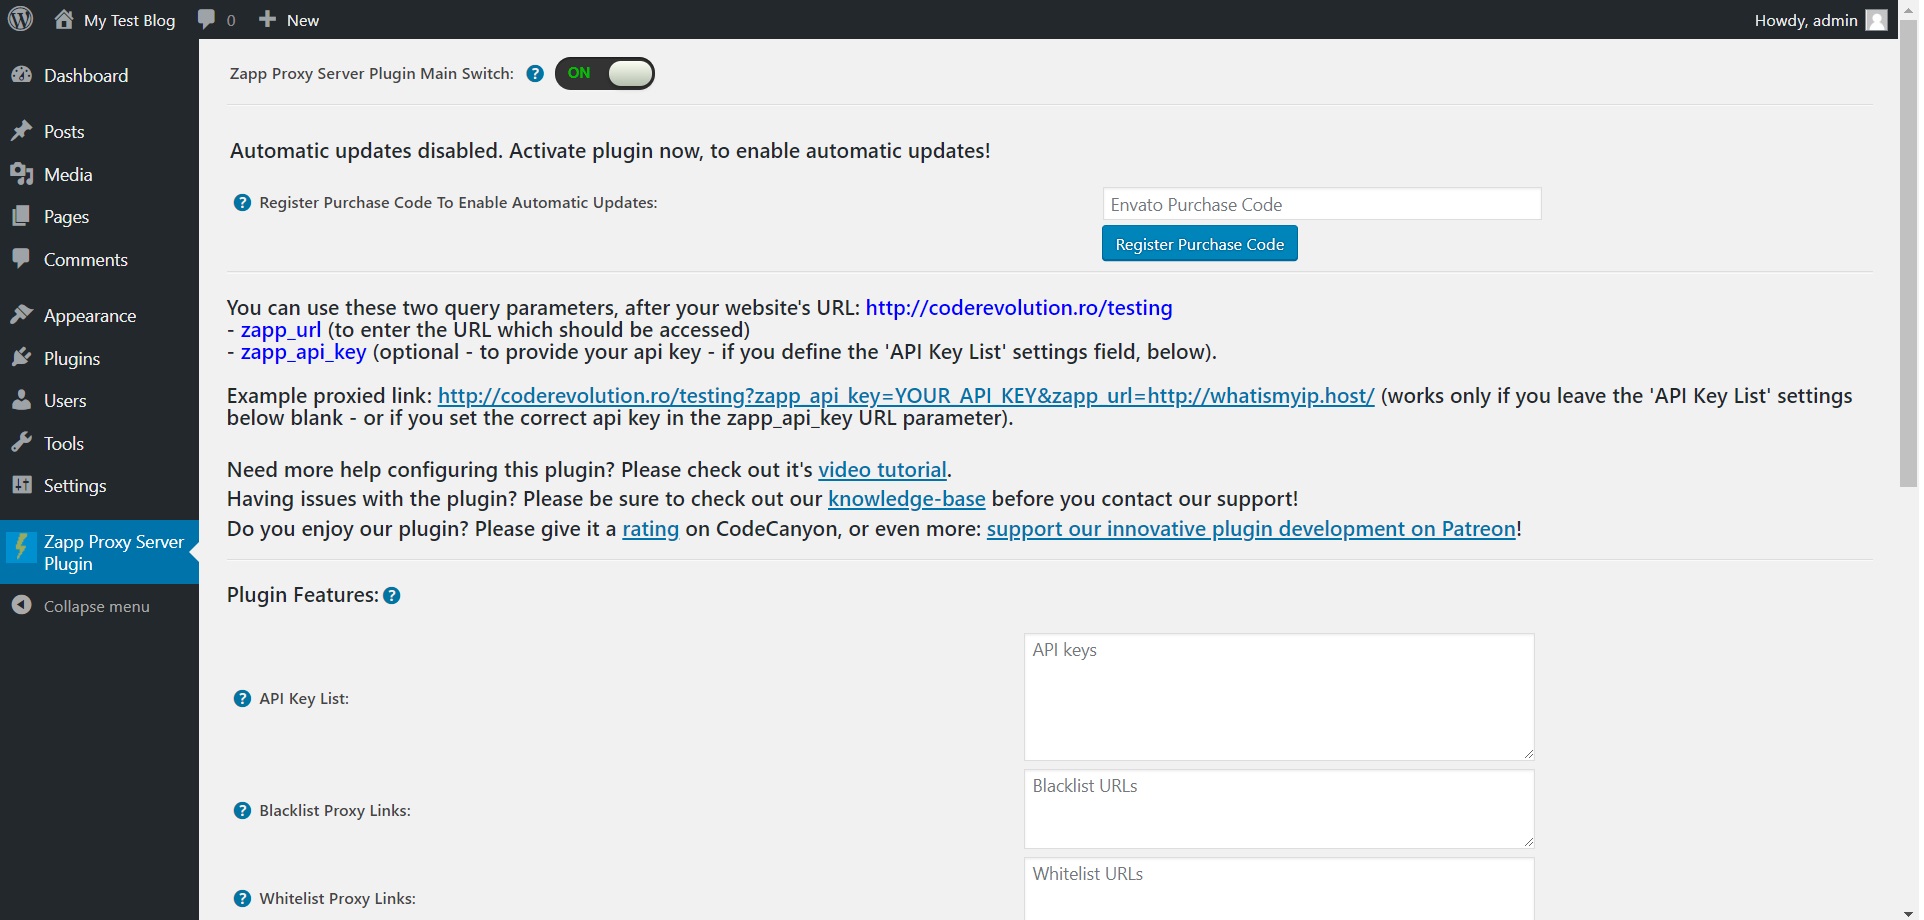Click the Howdy, admin account text

(x=1805, y=20)
